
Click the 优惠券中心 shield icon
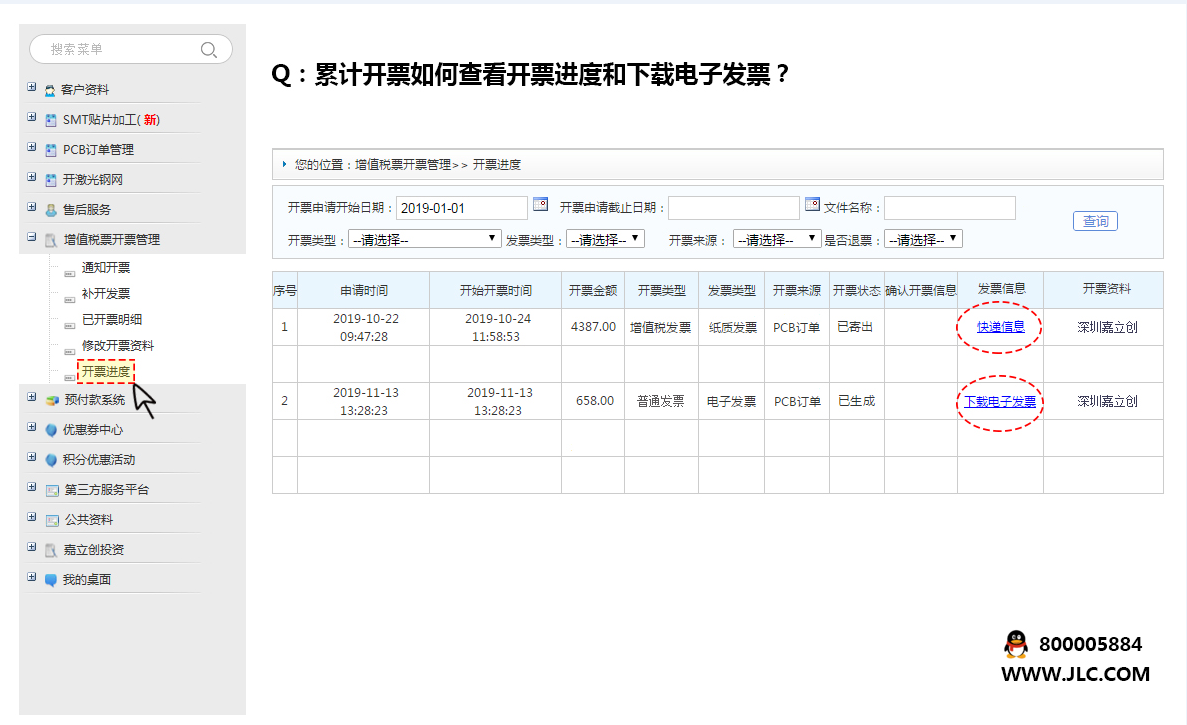coord(51,430)
